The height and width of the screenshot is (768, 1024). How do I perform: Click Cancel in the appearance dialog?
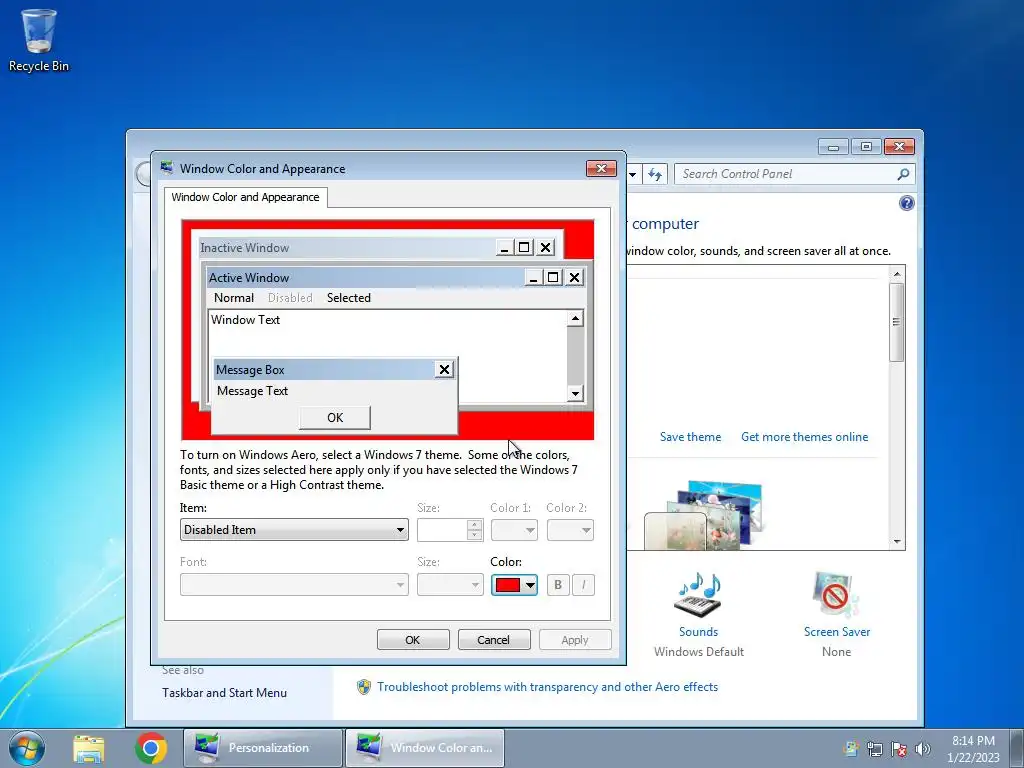click(x=494, y=640)
